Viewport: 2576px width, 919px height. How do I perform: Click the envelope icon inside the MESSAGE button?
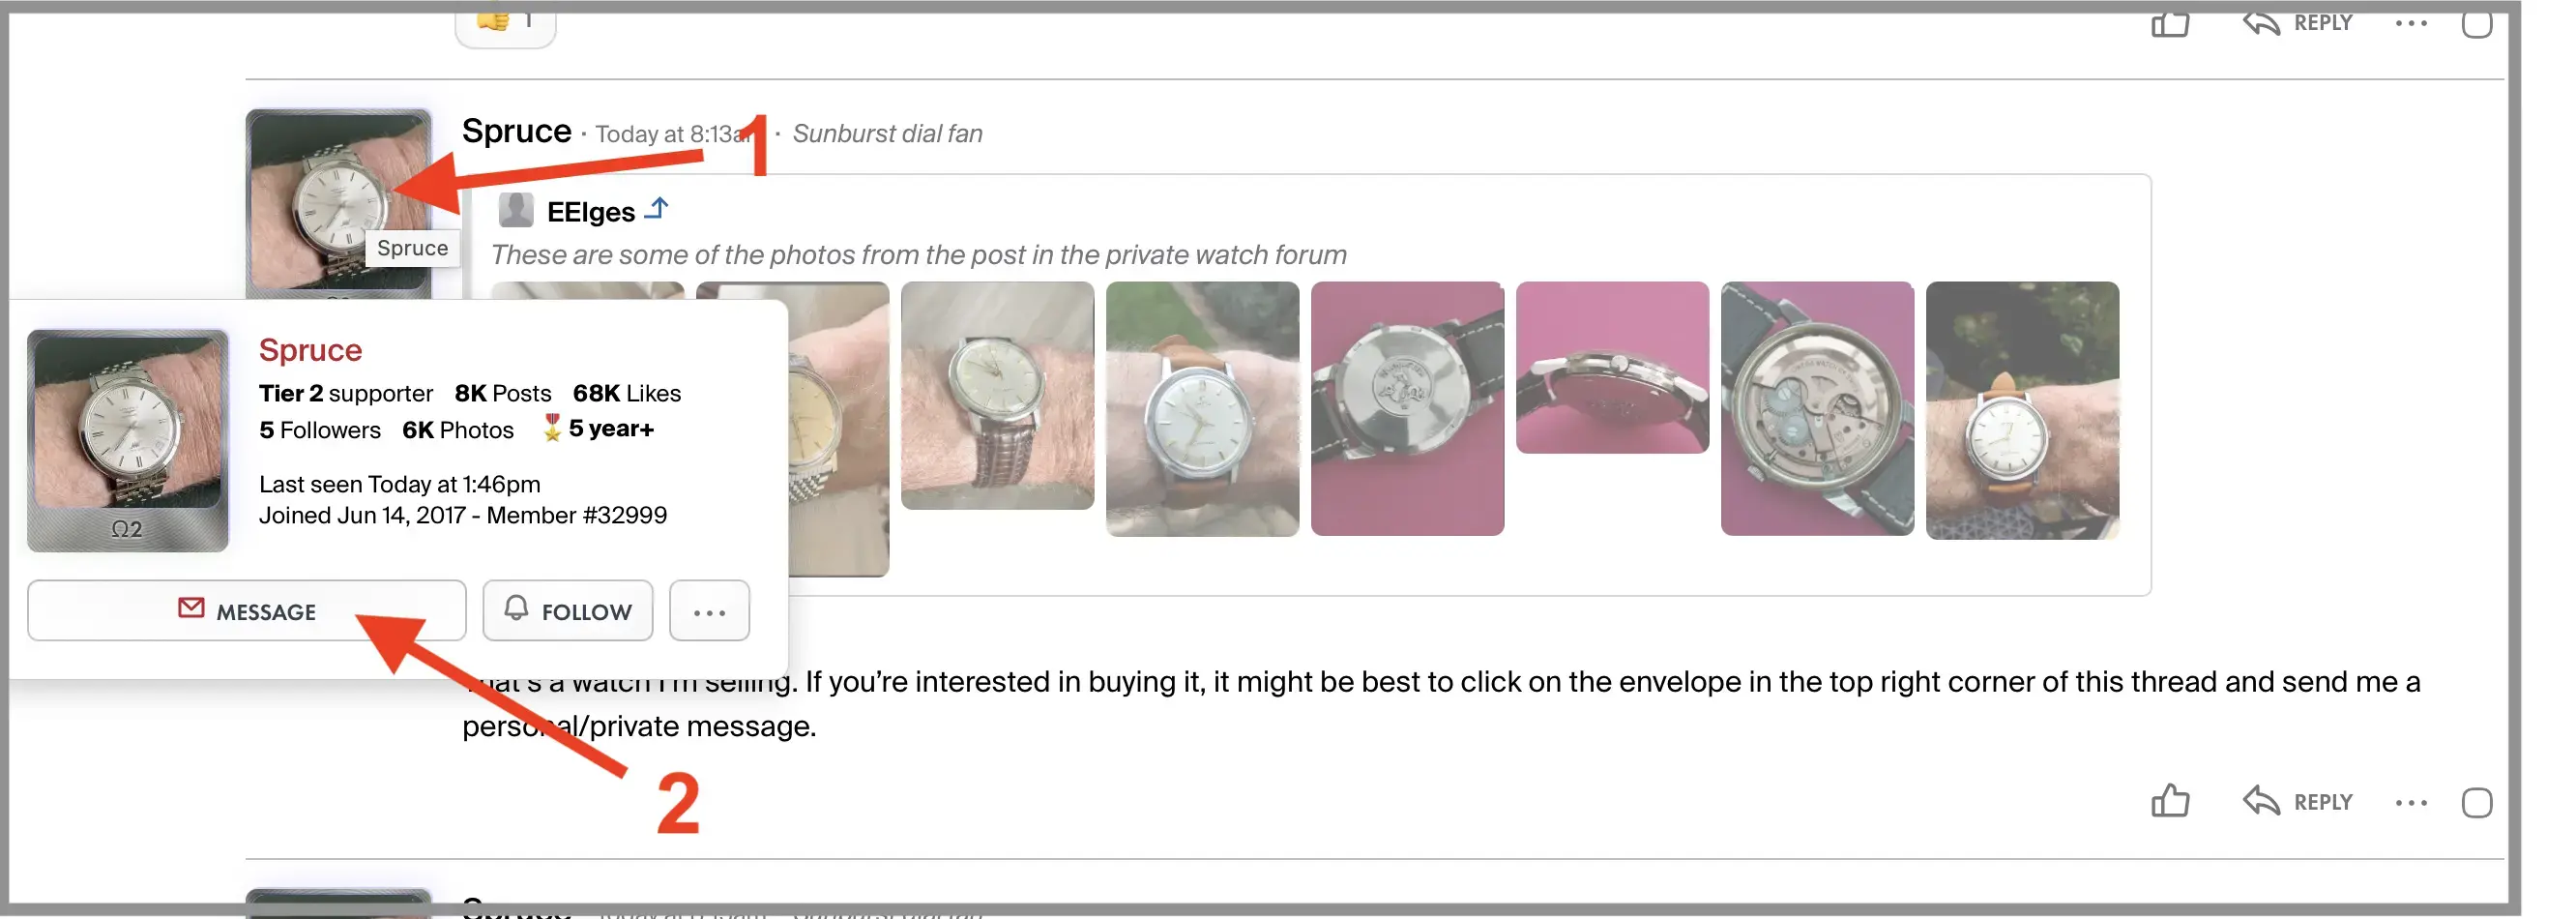coord(191,610)
